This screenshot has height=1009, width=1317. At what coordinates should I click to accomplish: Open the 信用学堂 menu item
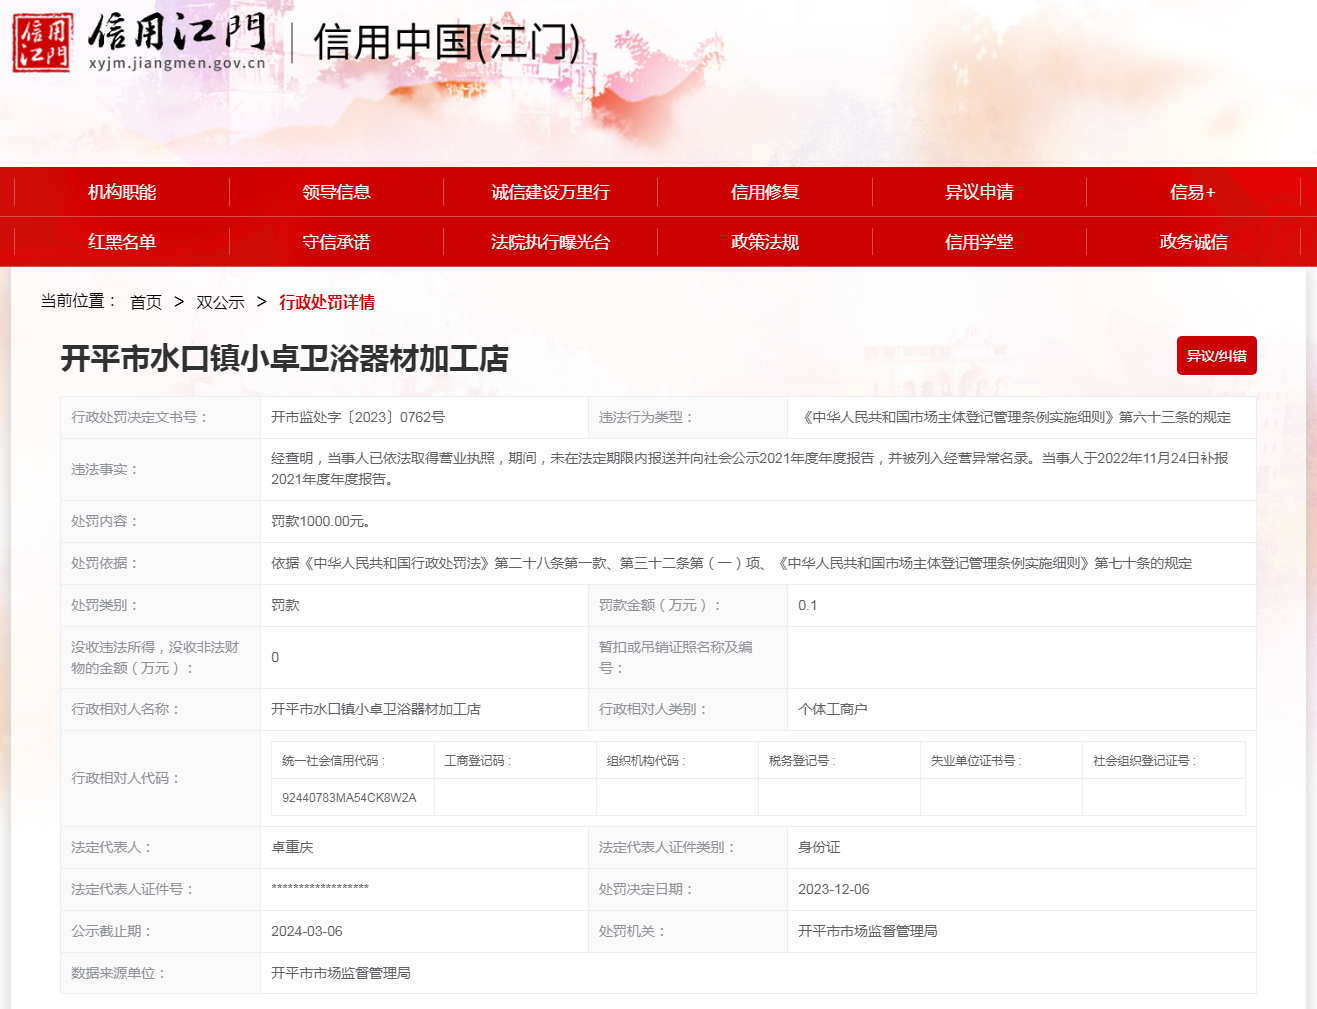[x=979, y=242]
